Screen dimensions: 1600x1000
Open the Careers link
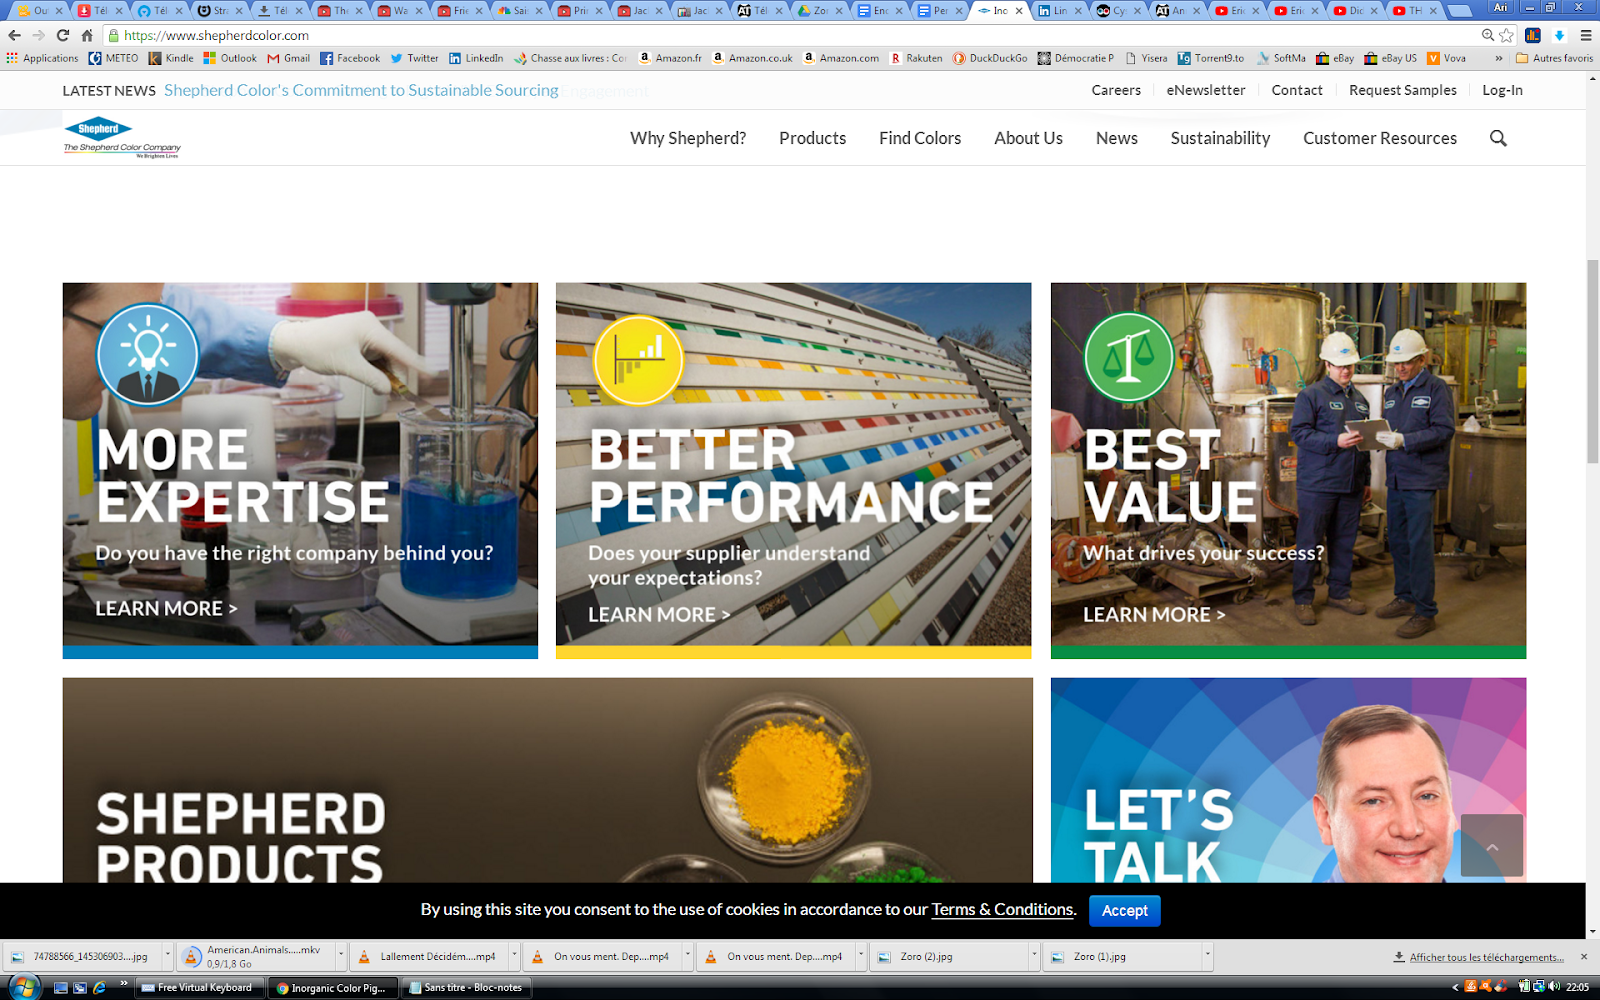pyautogui.click(x=1116, y=90)
